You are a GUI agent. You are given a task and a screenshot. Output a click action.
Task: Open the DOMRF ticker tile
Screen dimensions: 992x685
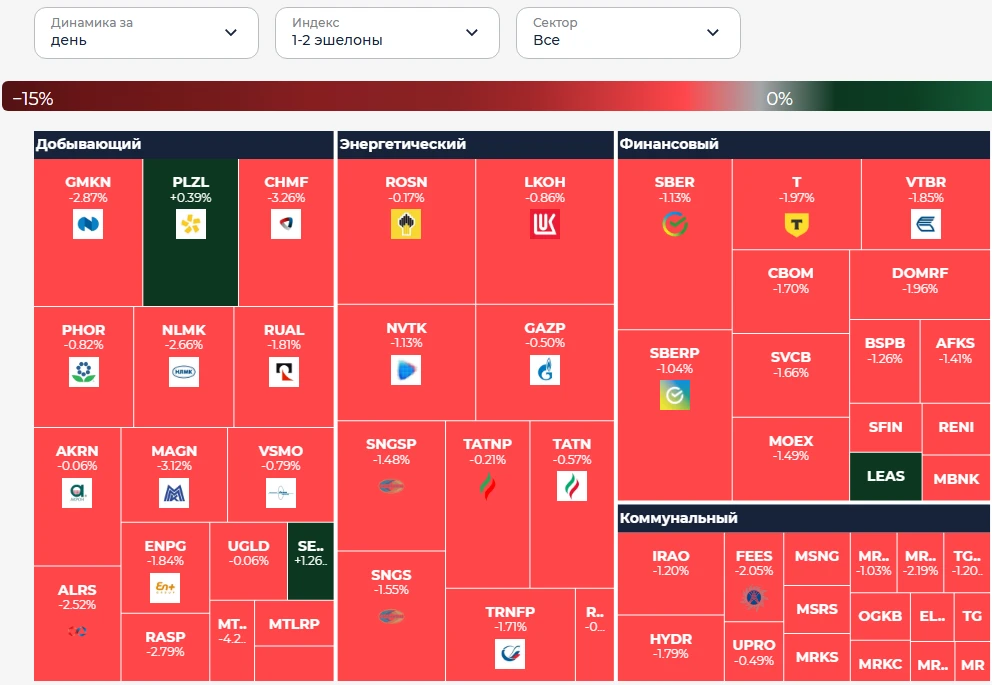tap(920, 284)
